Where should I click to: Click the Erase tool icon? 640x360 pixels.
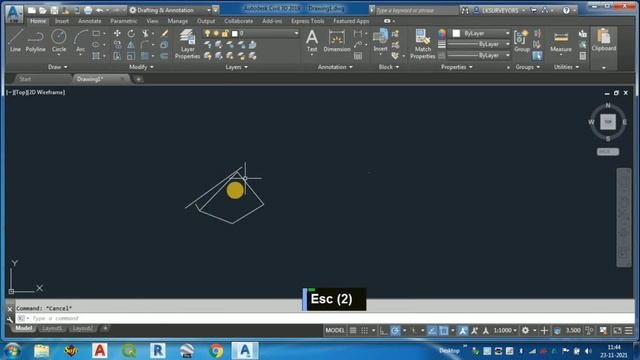coord(164,33)
